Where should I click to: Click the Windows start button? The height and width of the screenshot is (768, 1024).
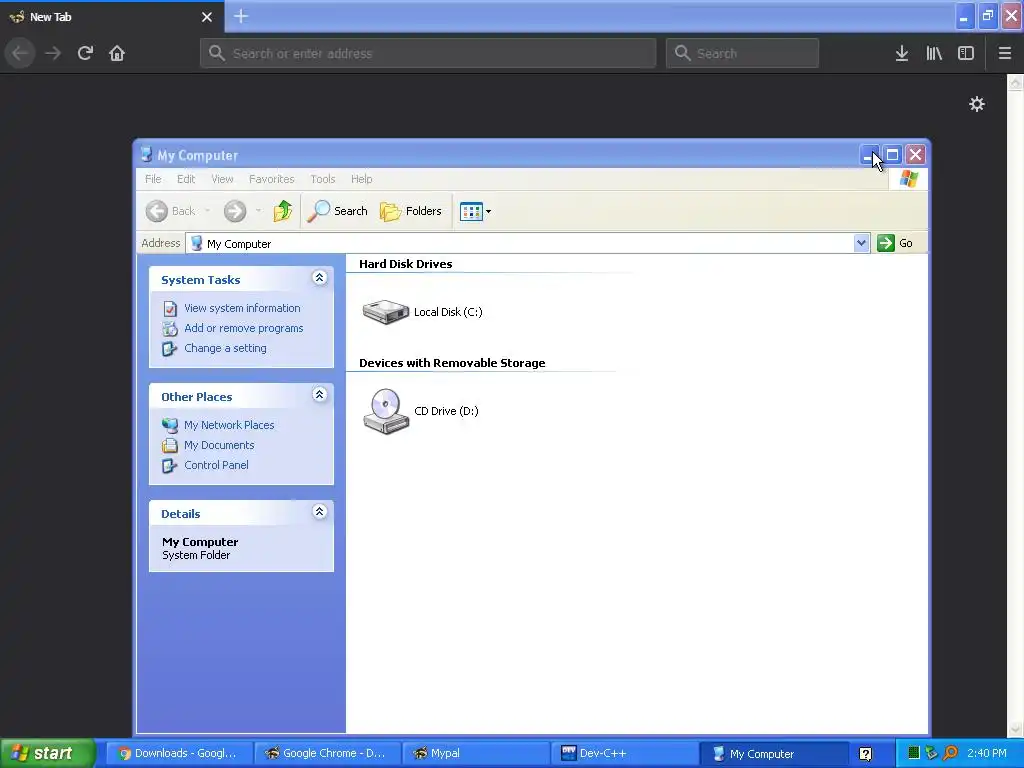coord(47,754)
